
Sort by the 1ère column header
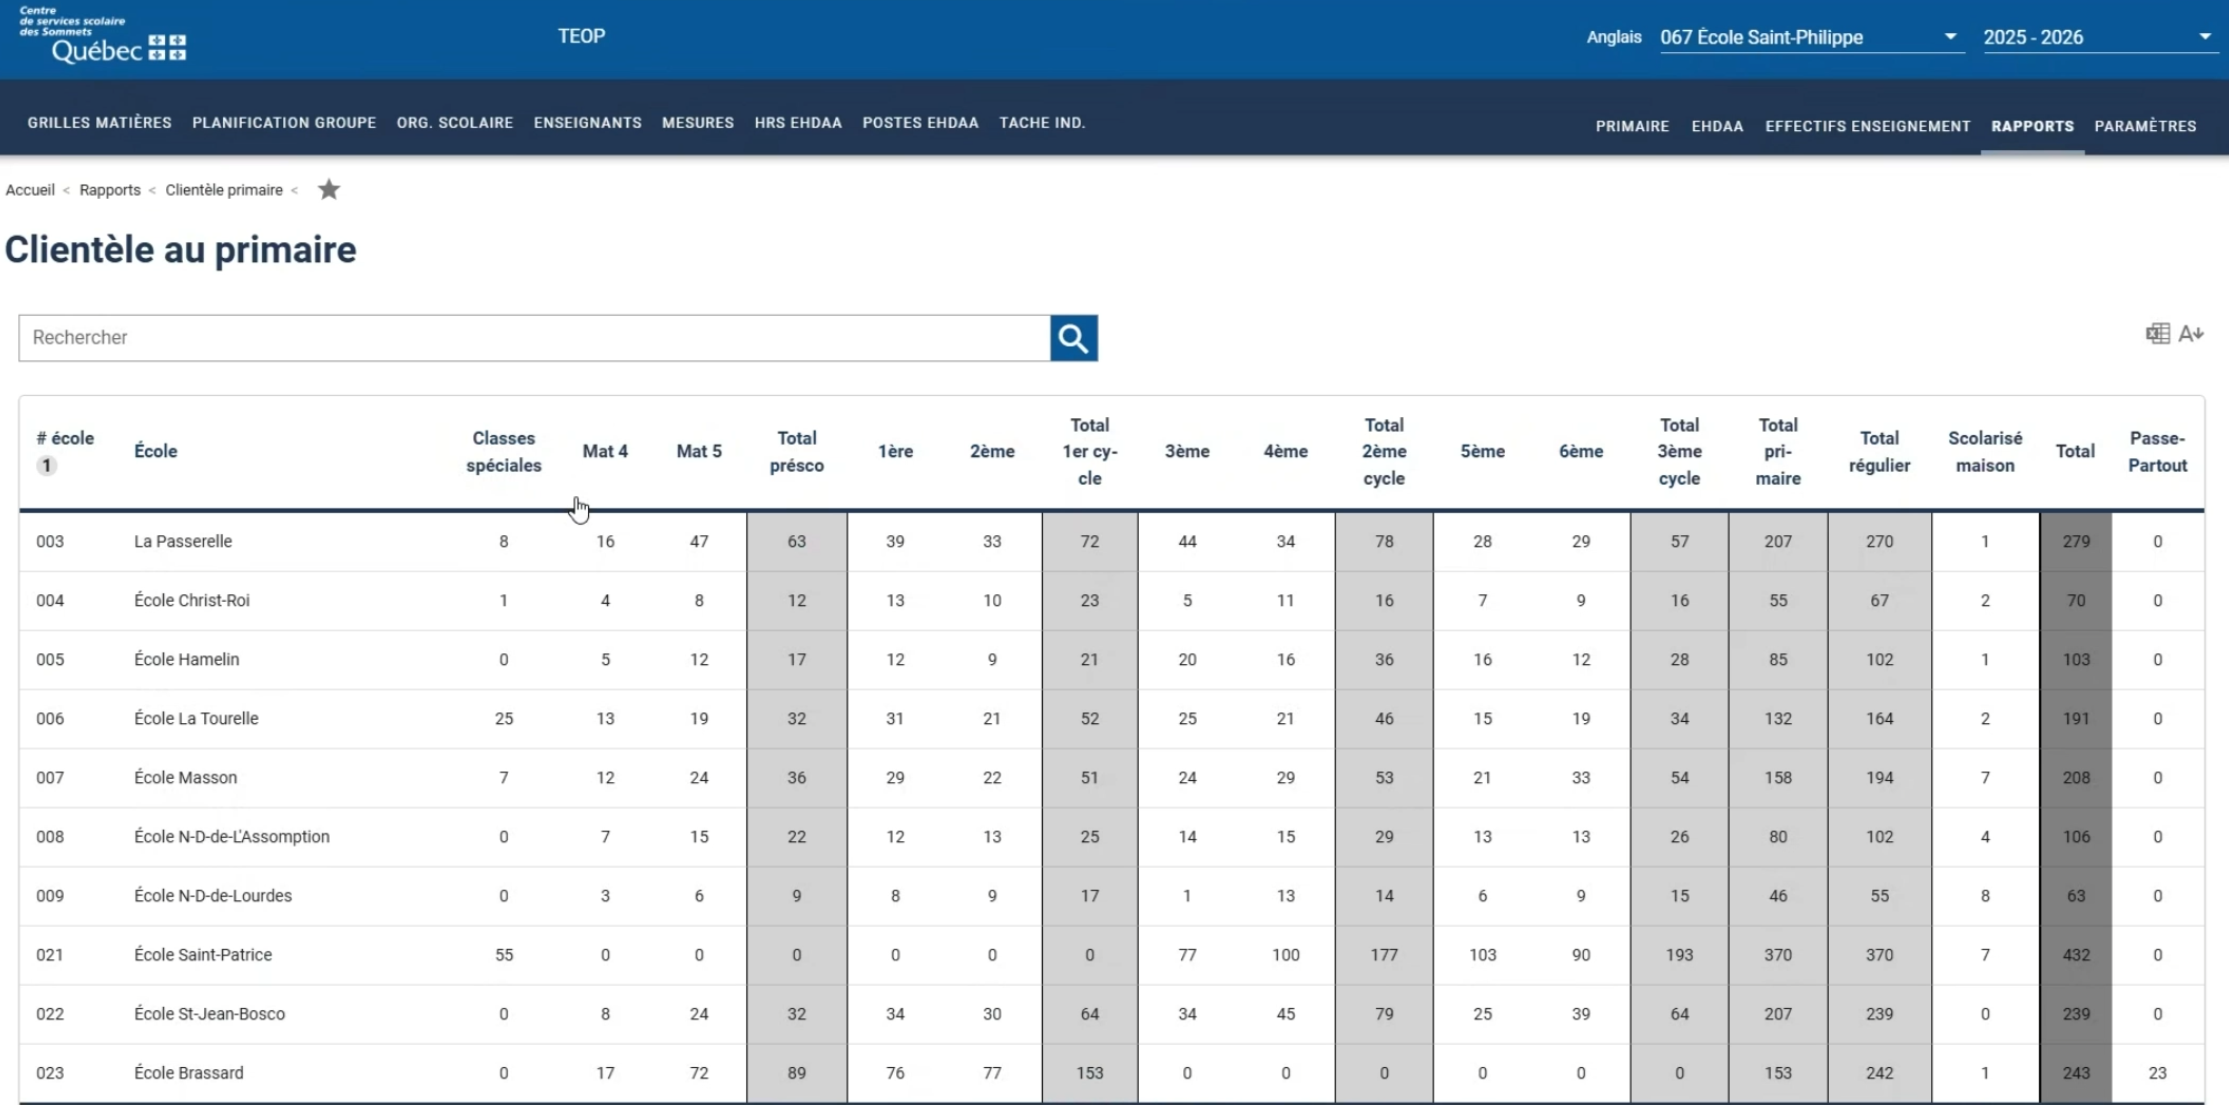(x=895, y=451)
